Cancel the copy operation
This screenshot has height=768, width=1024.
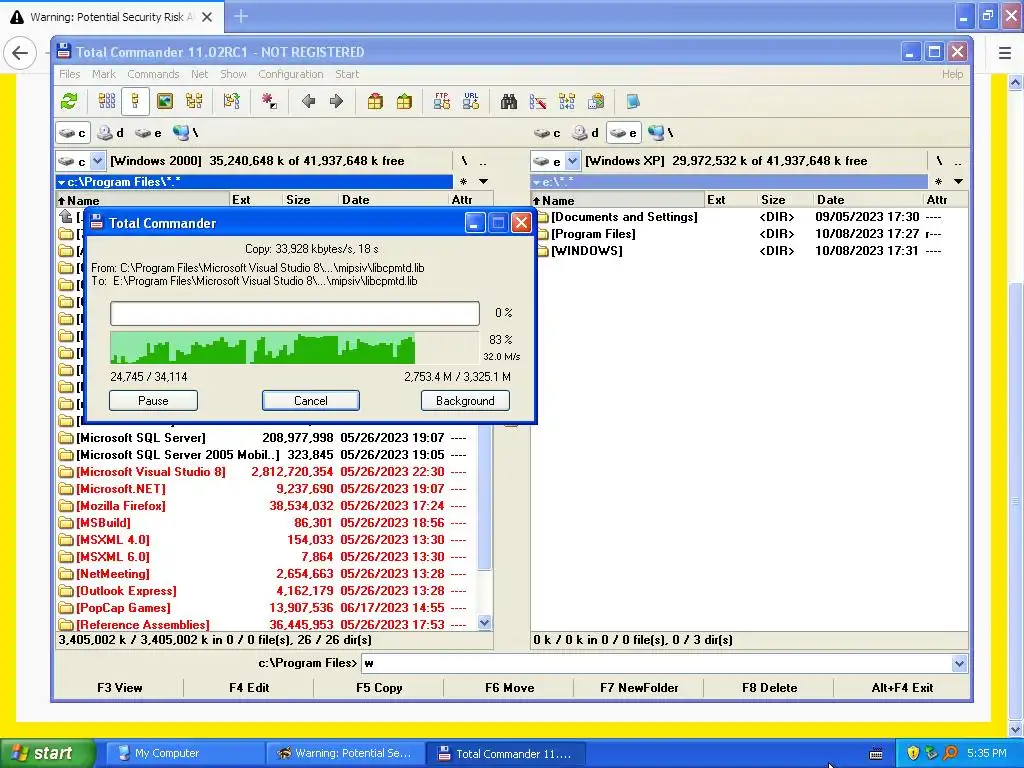point(311,401)
